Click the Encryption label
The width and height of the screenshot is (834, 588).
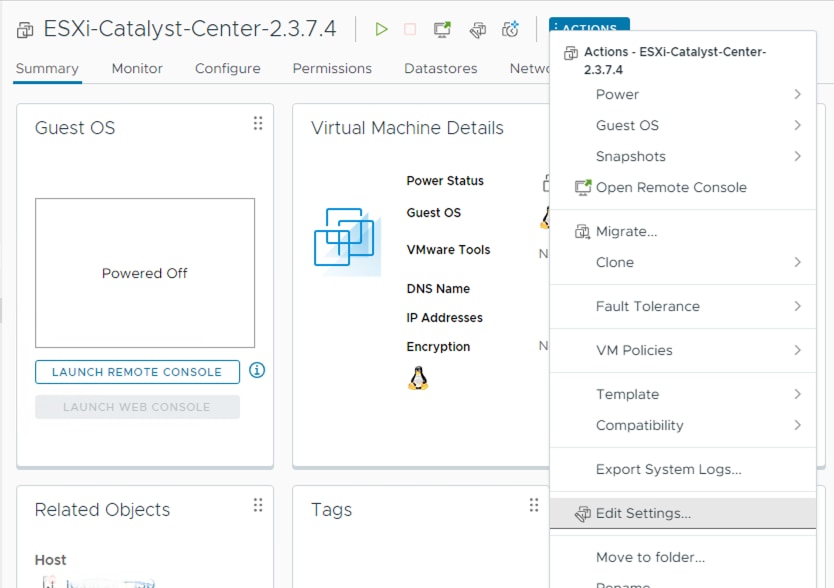(x=438, y=347)
